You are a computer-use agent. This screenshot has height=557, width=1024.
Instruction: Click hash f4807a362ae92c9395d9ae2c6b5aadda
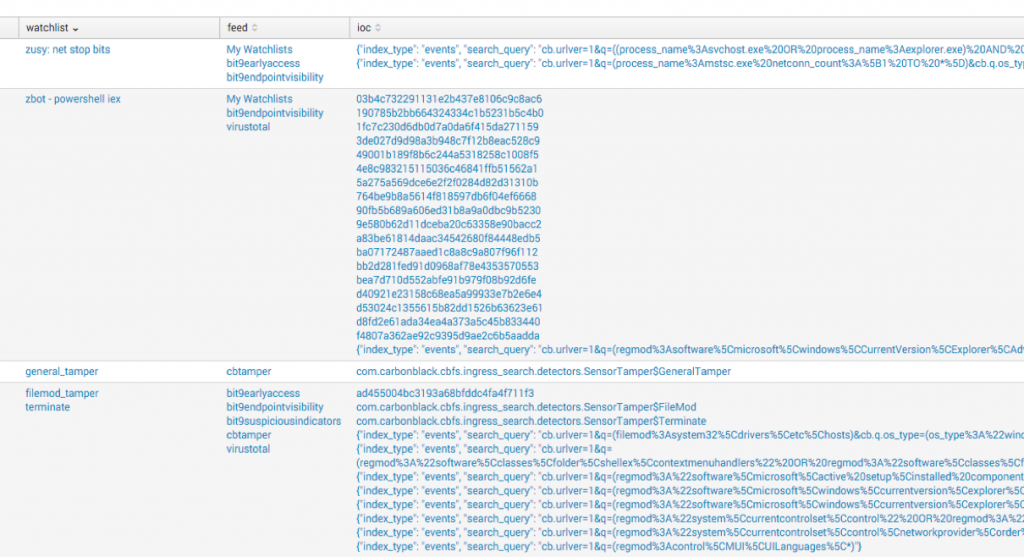(x=448, y=337)
